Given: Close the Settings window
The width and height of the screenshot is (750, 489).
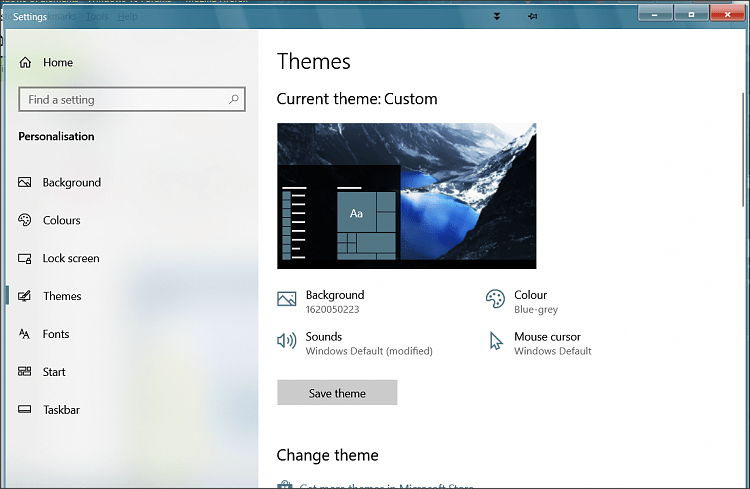Looking at the screenshot, I should 728,14.
